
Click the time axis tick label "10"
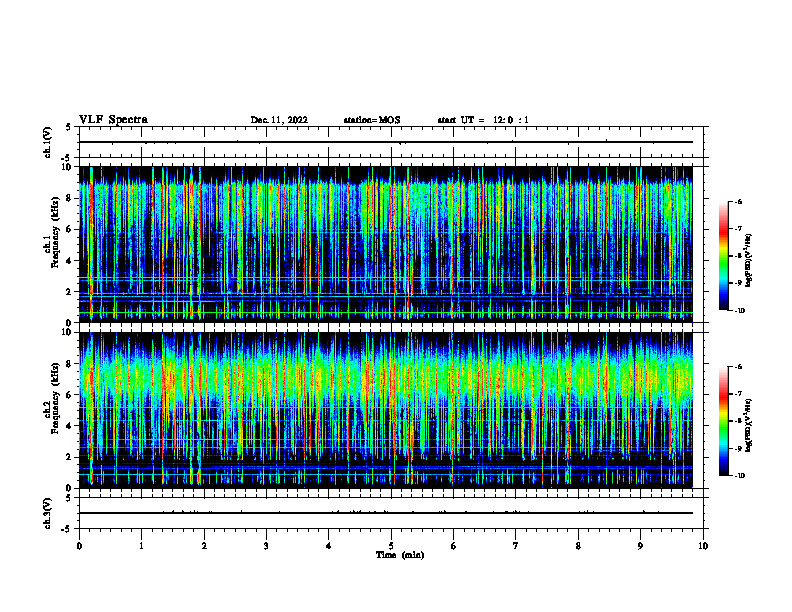[703, 546]
